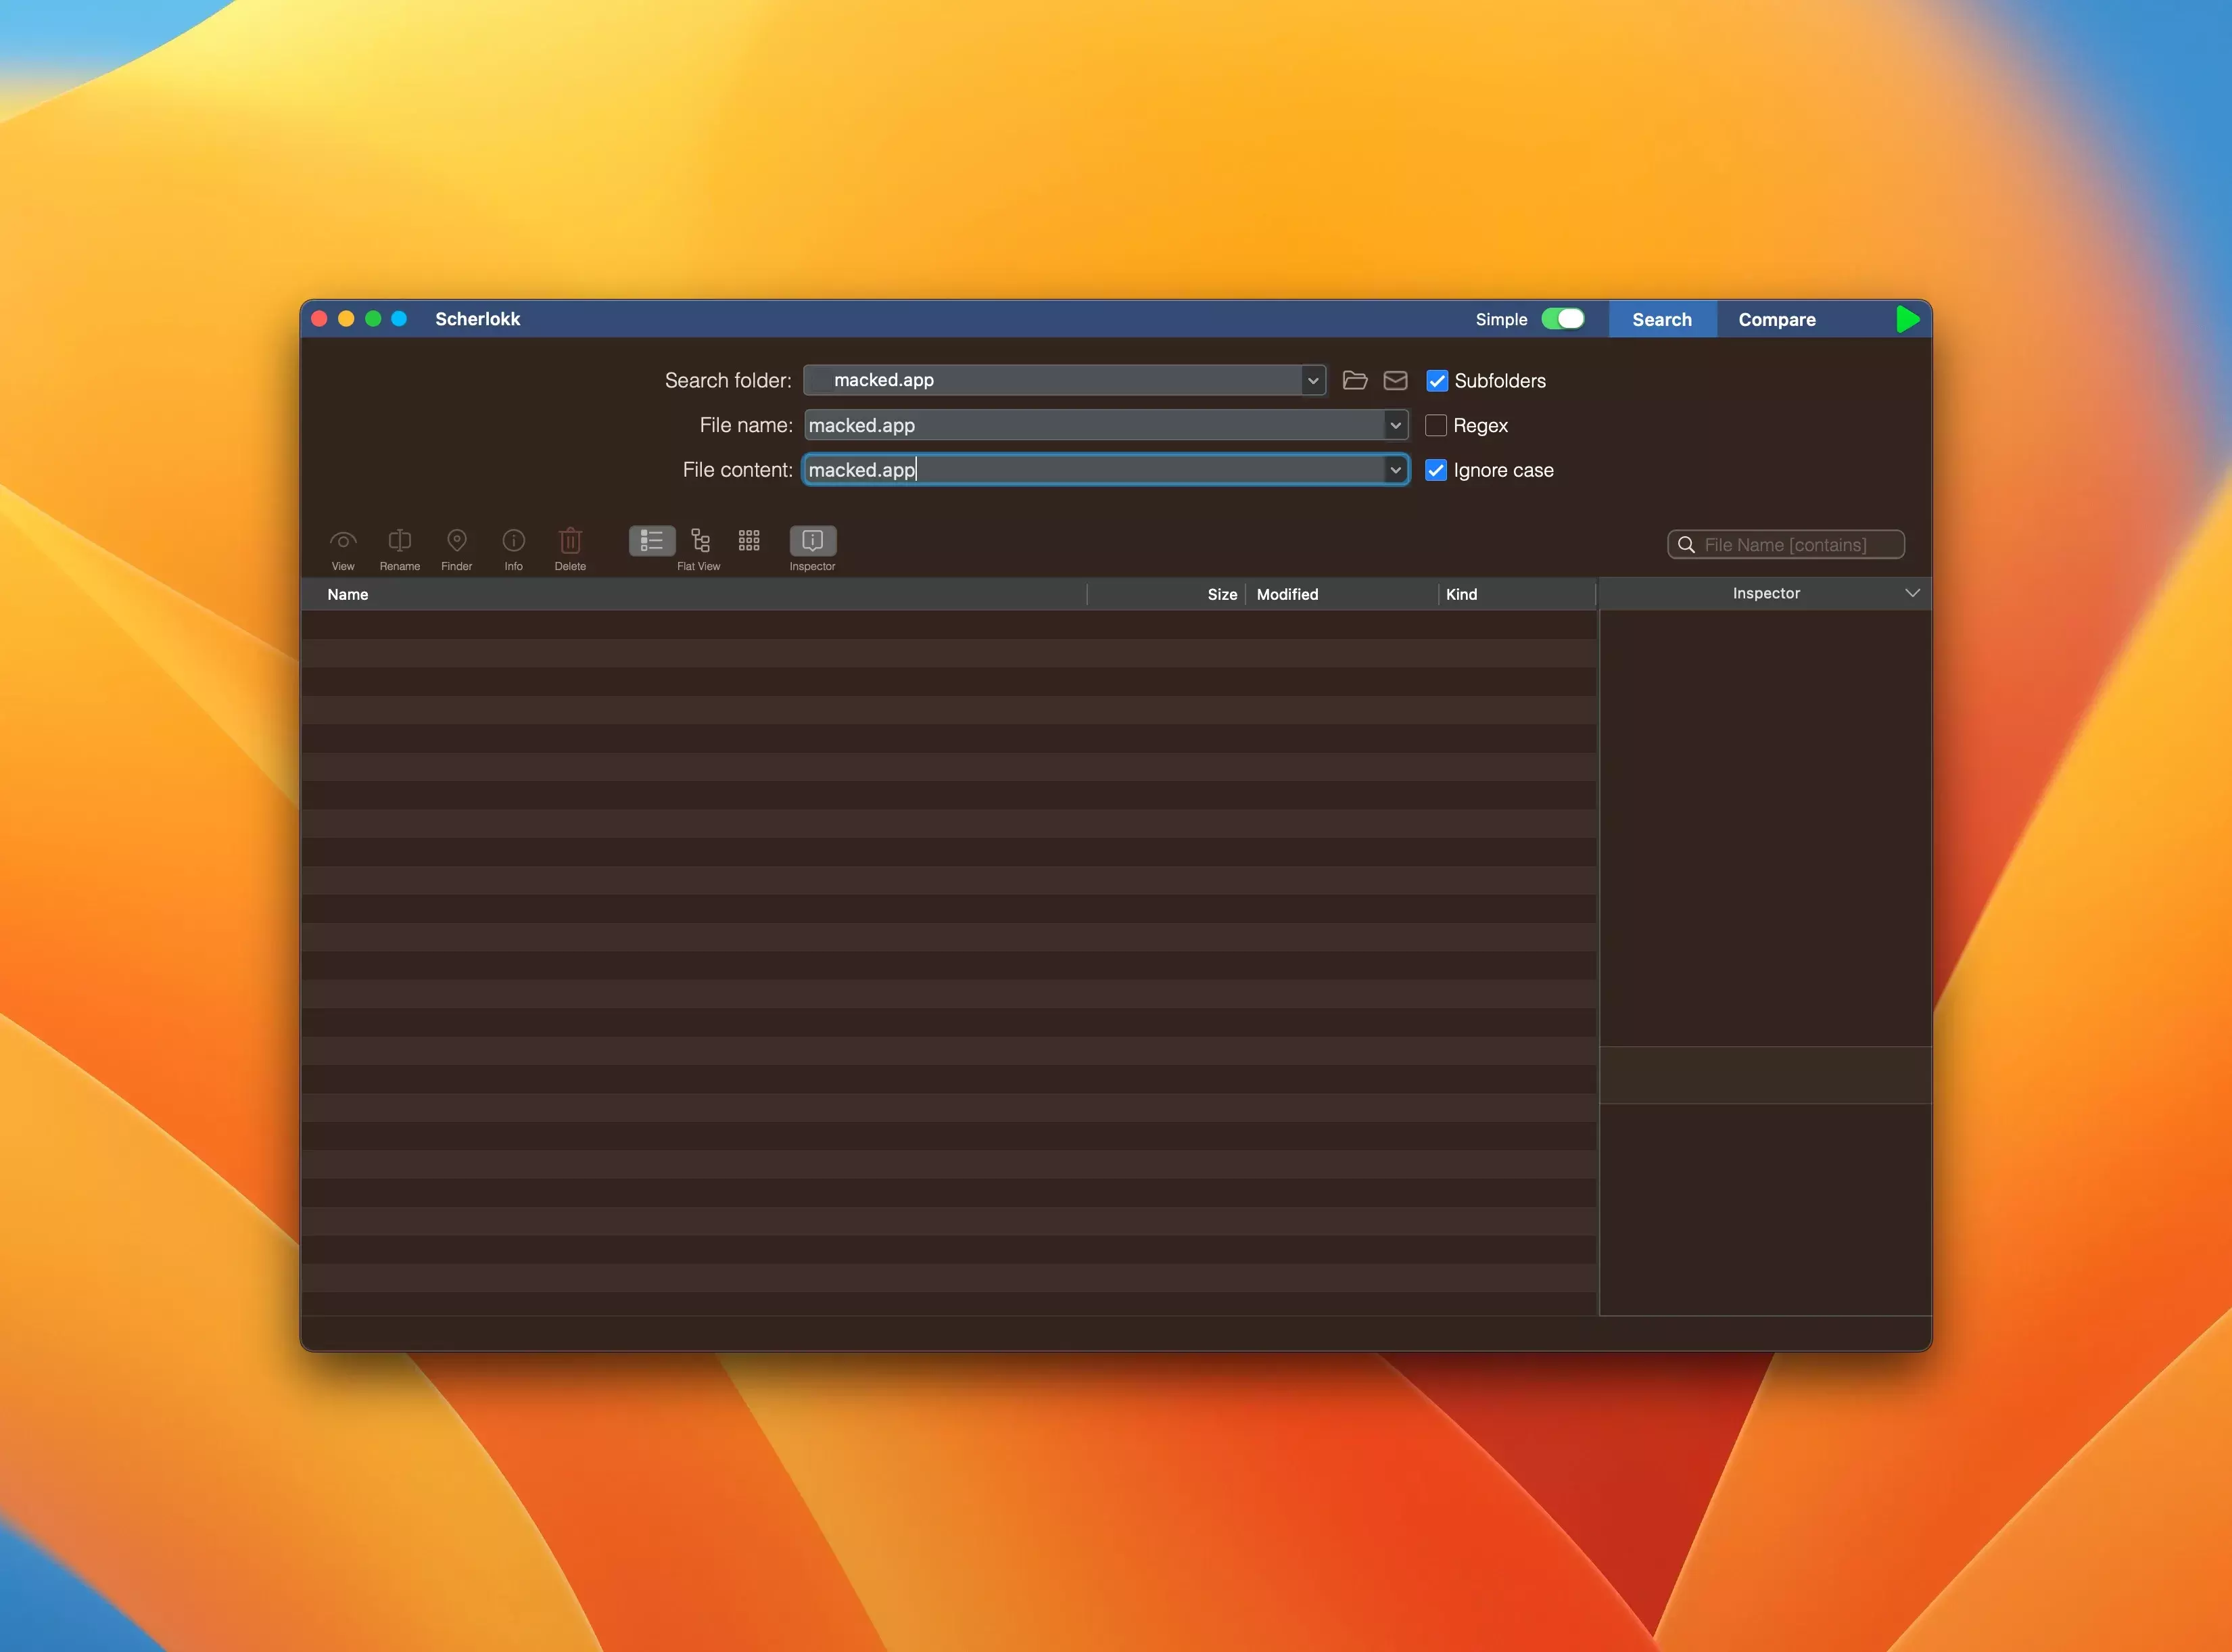Select the list view icon
The height and width of the screenshot is (1652, 2232).
pos(651,541)
